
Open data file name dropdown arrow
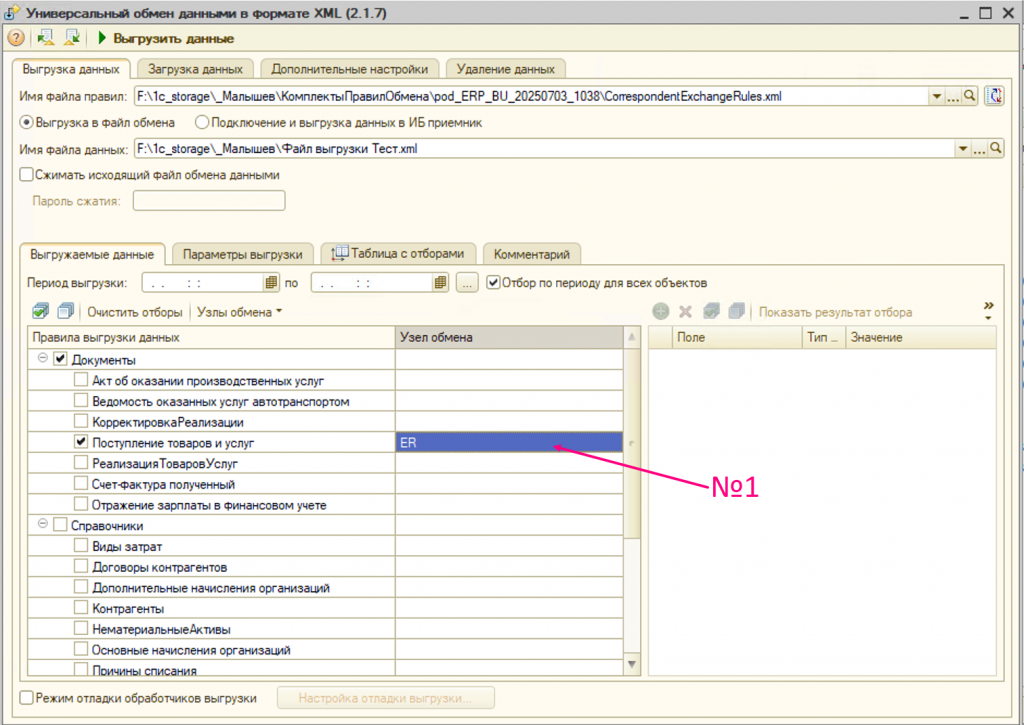click(x=963, y=148)
